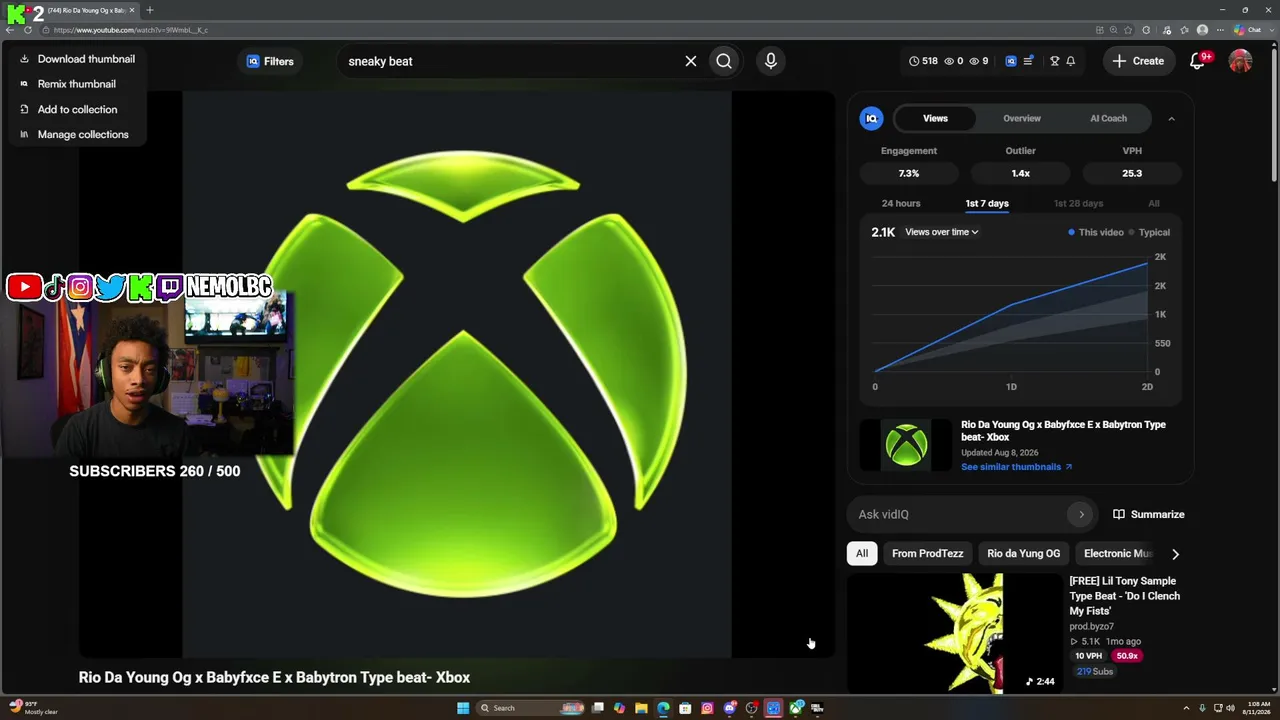Click the Summarize button
The height and width of the screenshot is (720, 1280).
point(1148,514)
